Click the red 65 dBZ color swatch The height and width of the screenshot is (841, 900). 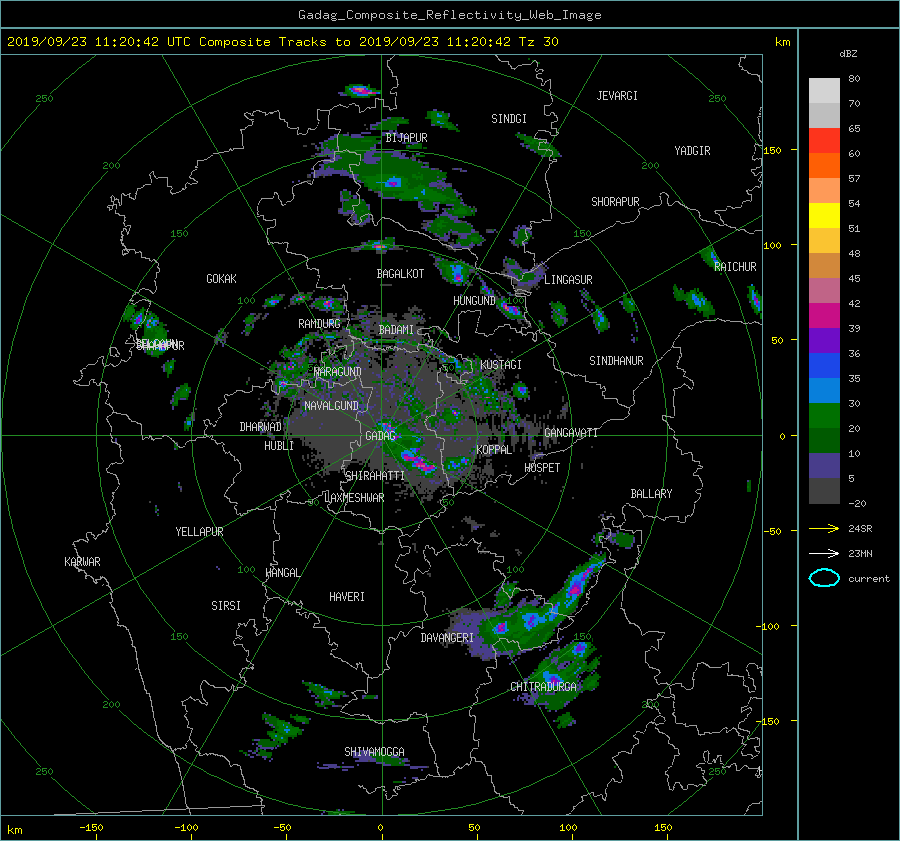tap(824, 141)
